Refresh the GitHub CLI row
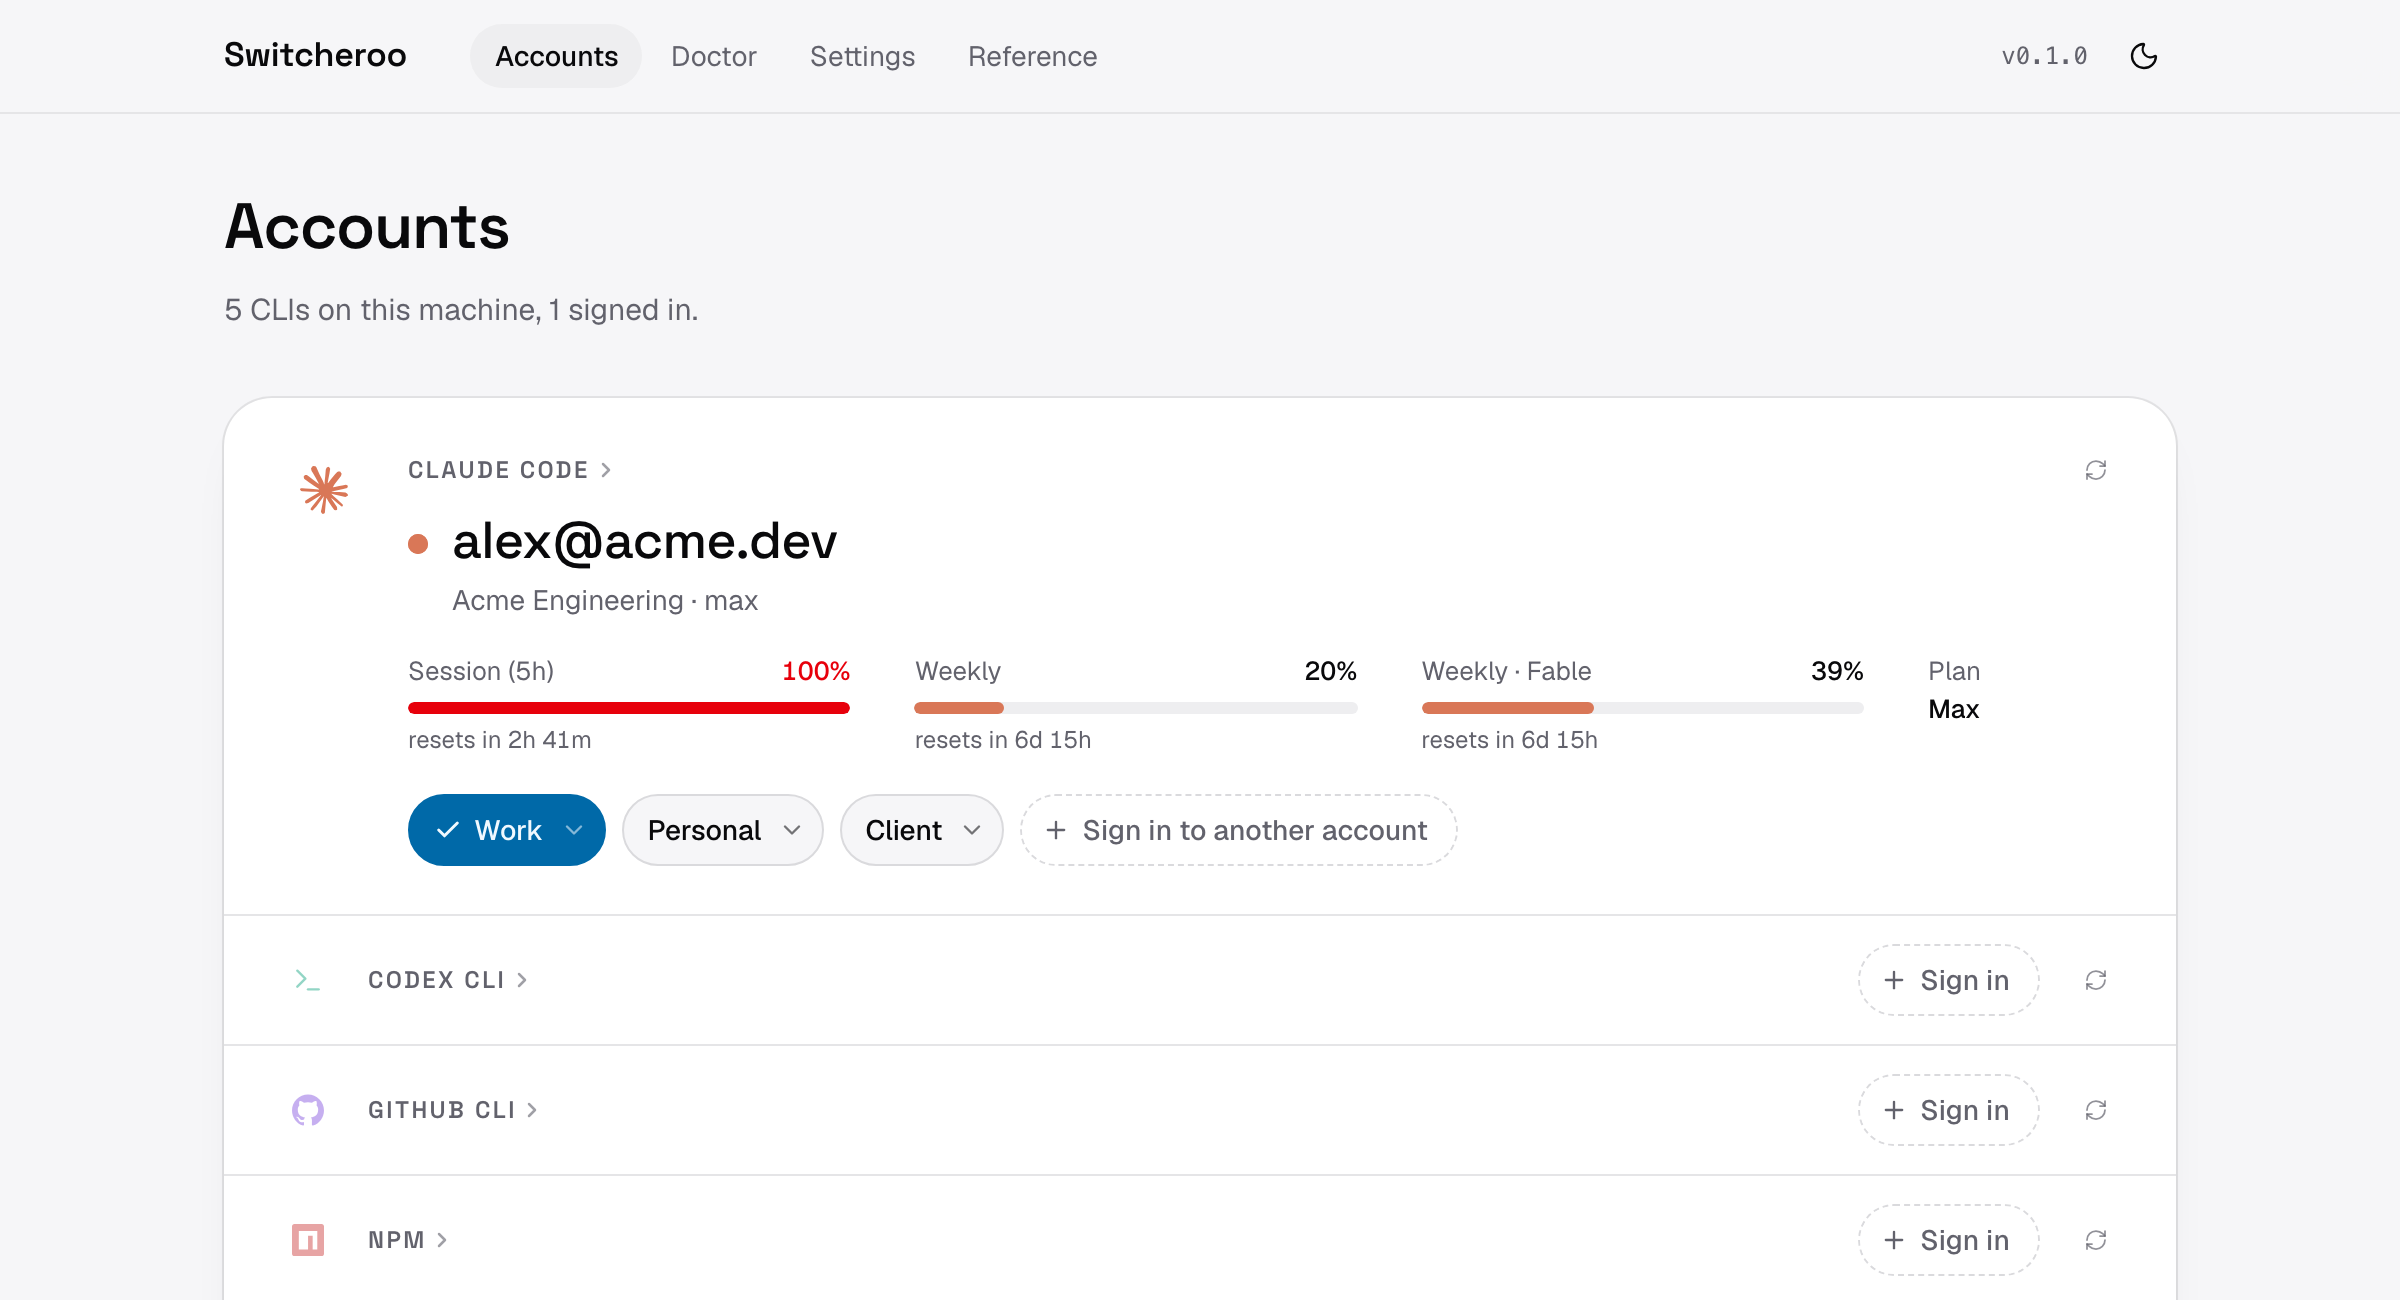This screenshot has width=2400, height=1300. [2096, 1110]
